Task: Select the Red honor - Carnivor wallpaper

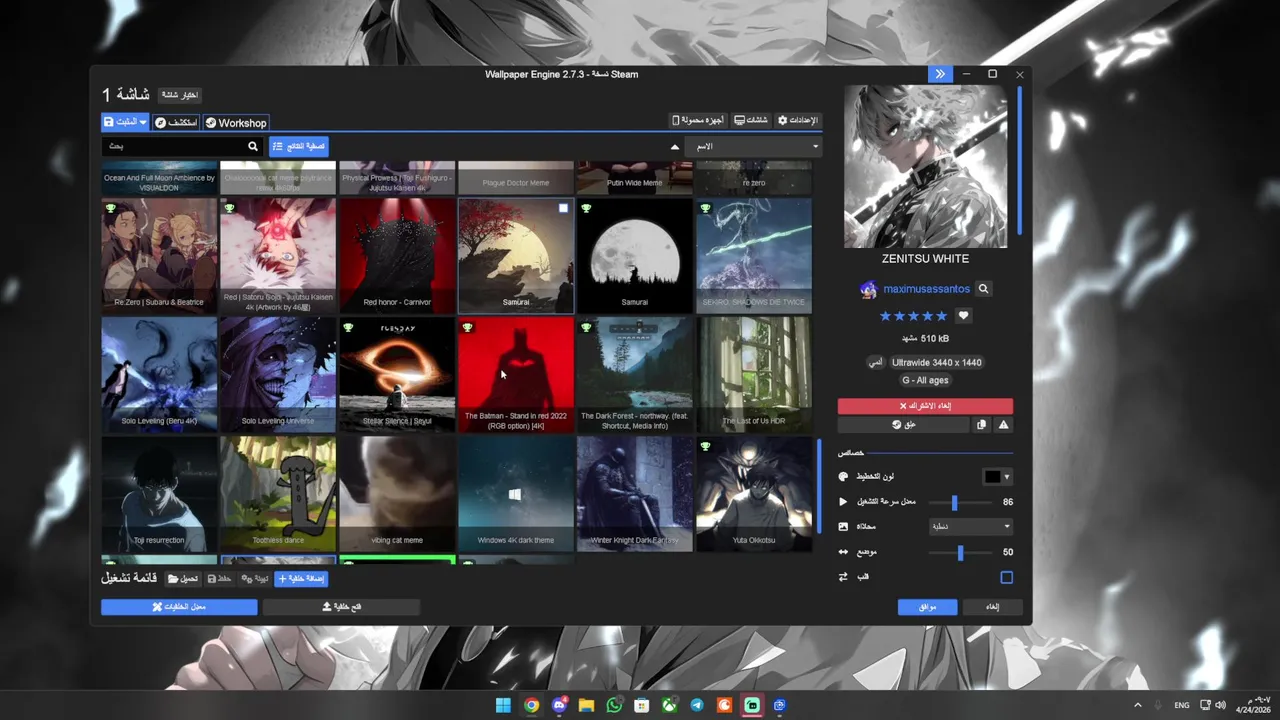Action: tap(397, 256)
